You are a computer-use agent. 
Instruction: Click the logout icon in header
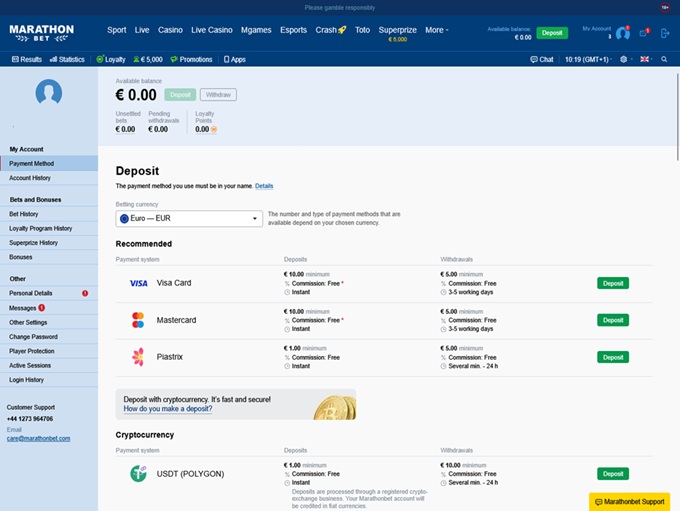click(665, 33)
